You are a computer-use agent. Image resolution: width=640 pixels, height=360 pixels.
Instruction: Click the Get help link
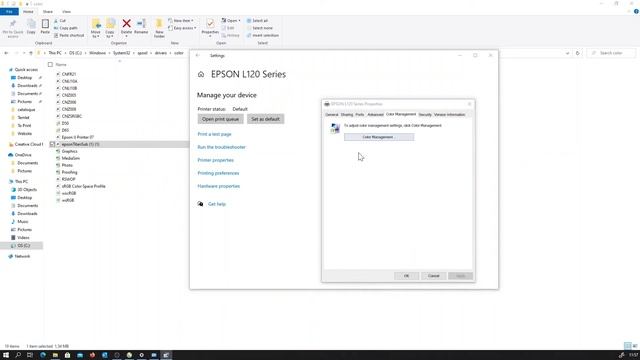coord(217,204)
